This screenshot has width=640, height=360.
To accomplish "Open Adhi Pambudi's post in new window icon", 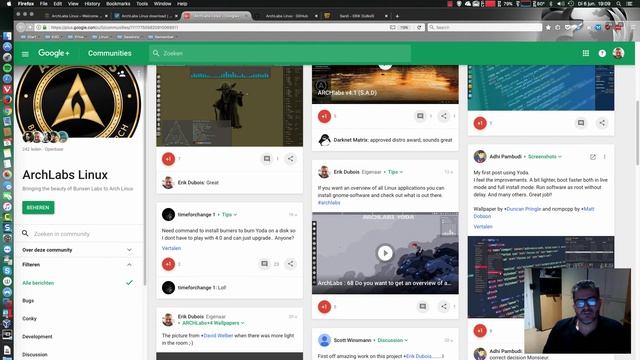I will (593, 157).
